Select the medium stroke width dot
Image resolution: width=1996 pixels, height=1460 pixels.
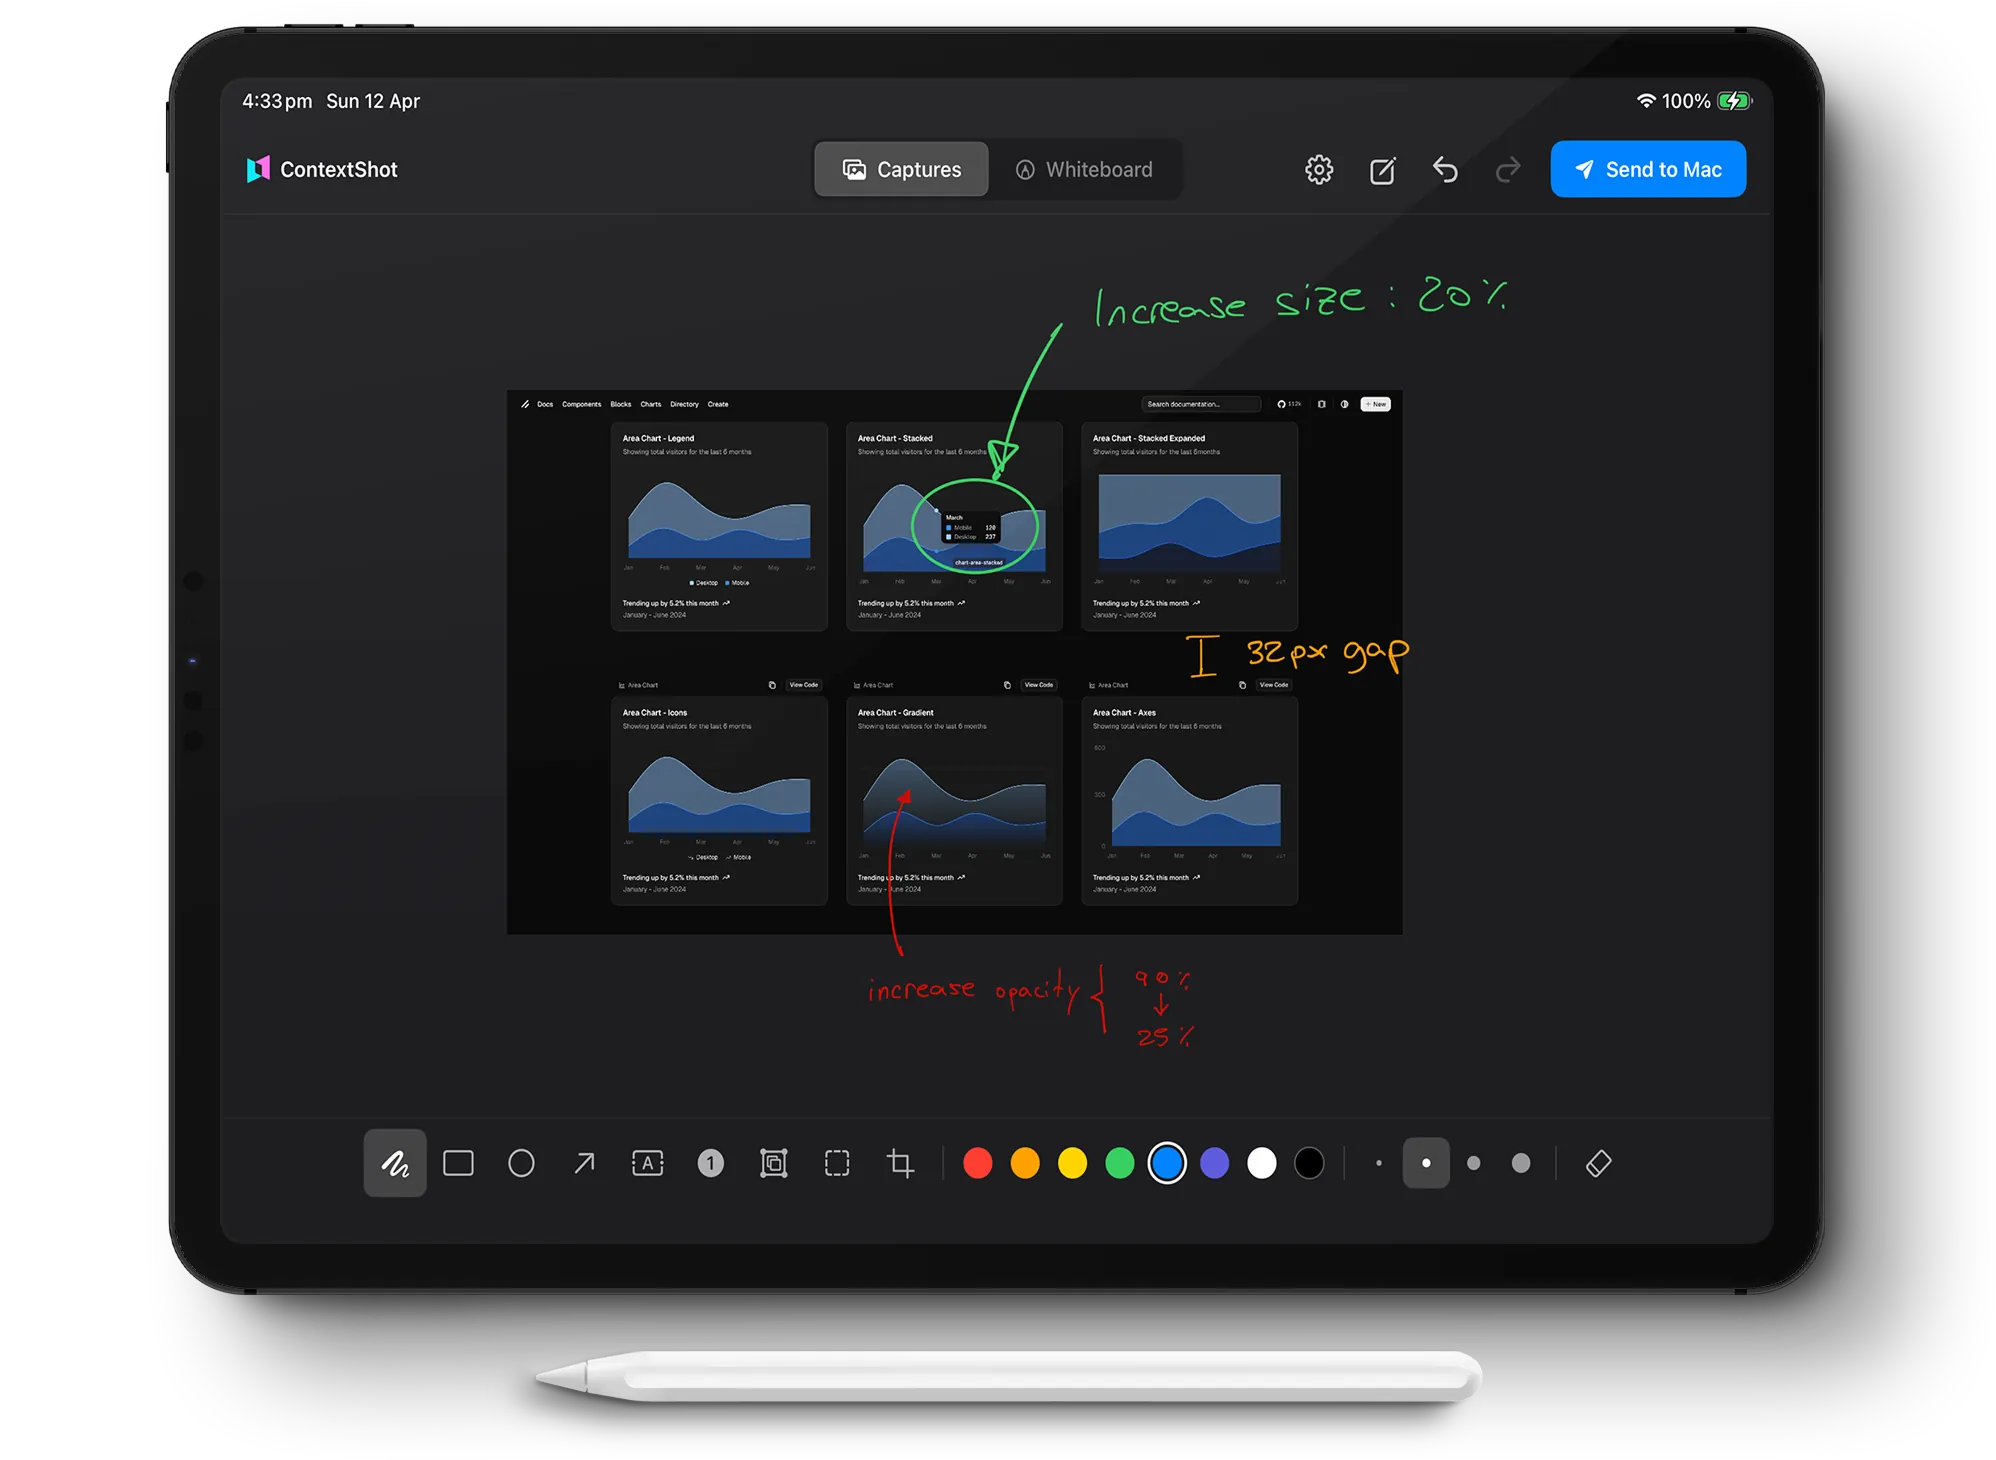coord(1473,1163)
